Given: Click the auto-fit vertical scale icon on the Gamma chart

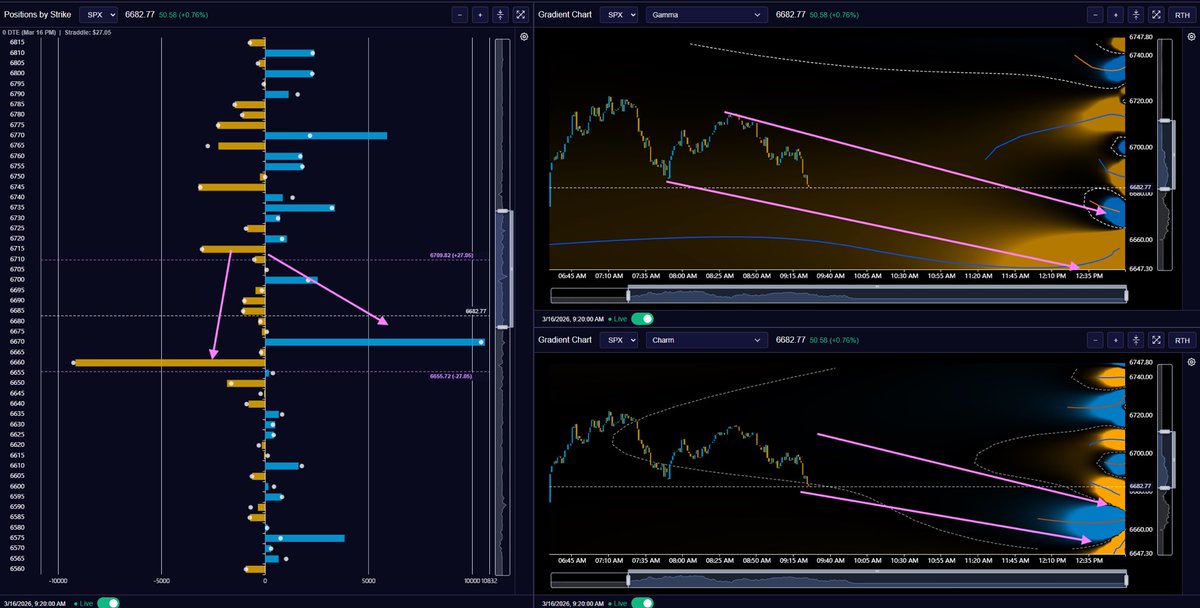Looking at the screenshot, I should click(1137, 14).
